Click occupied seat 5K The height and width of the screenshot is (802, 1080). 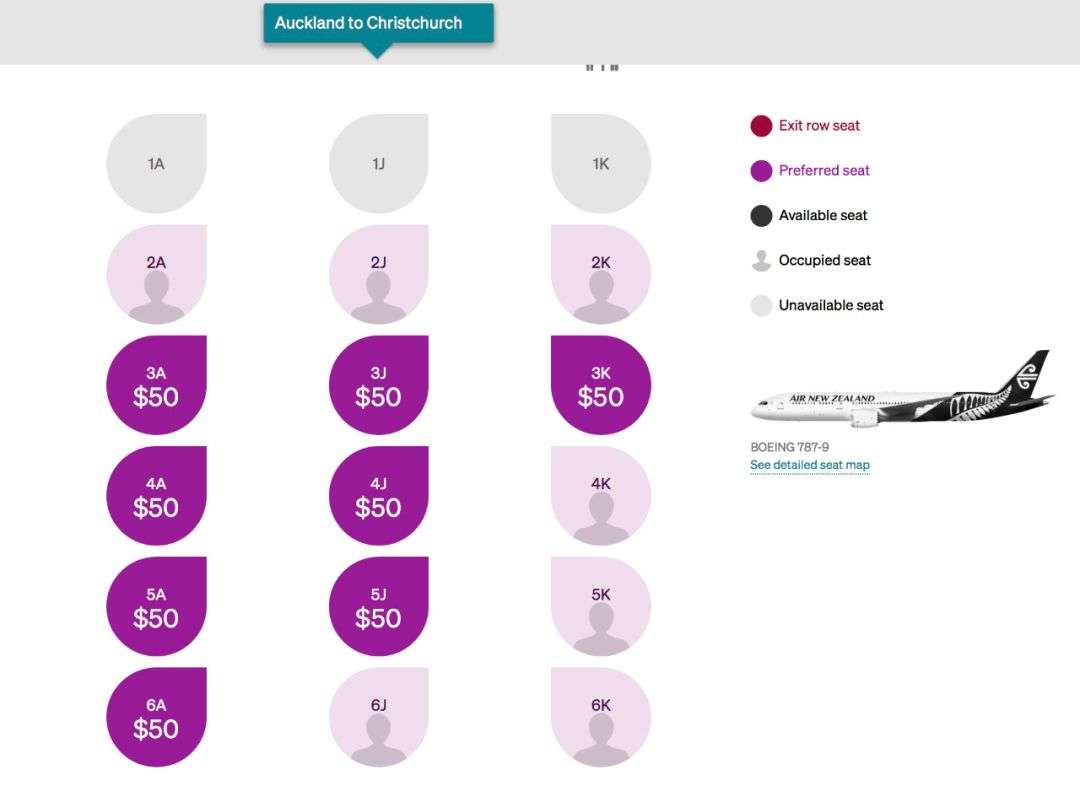coord(601,606)
